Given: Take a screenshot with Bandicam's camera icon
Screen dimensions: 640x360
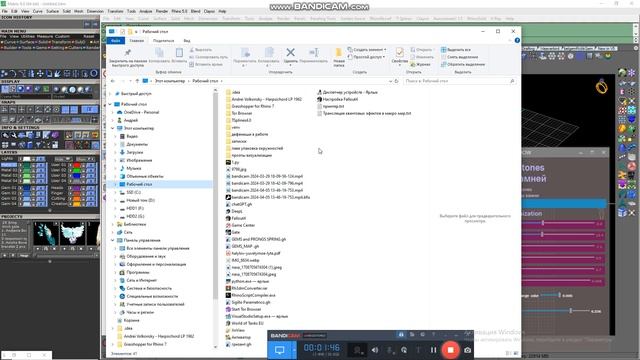Looking at the screenshot, I should coord(467,350).
